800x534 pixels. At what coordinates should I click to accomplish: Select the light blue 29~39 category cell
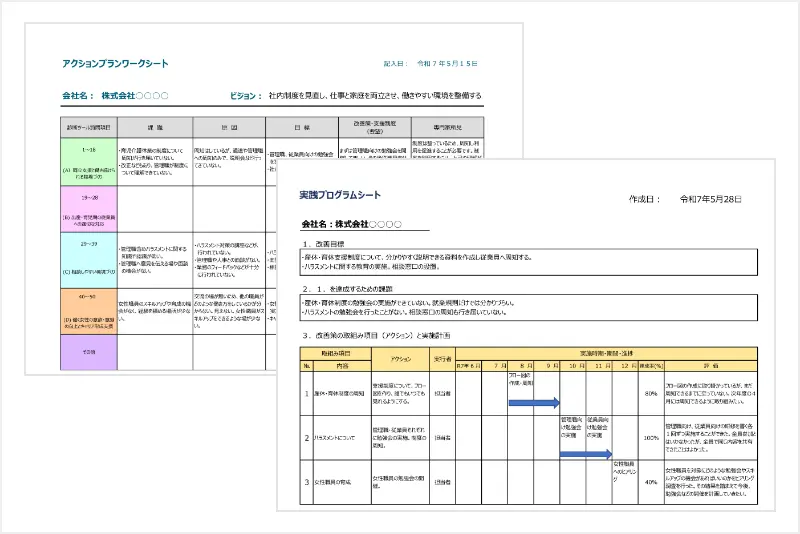87,259
